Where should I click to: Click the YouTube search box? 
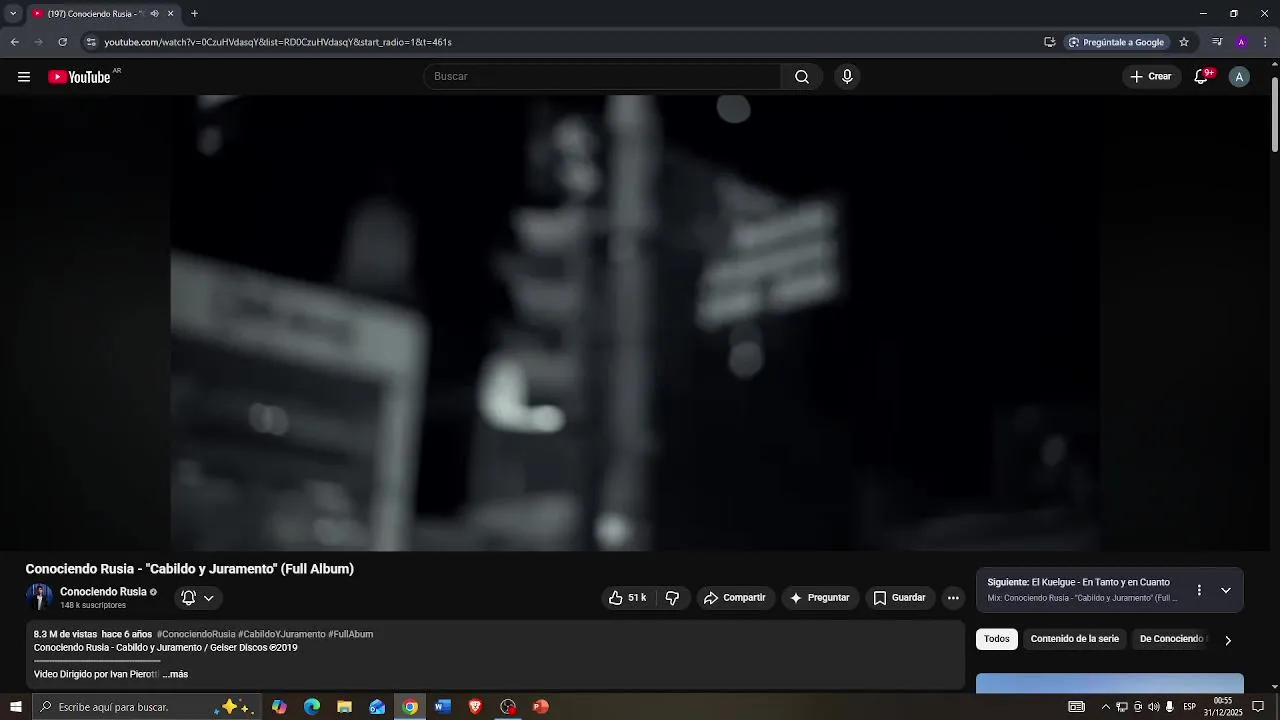[x=602, y=77]
